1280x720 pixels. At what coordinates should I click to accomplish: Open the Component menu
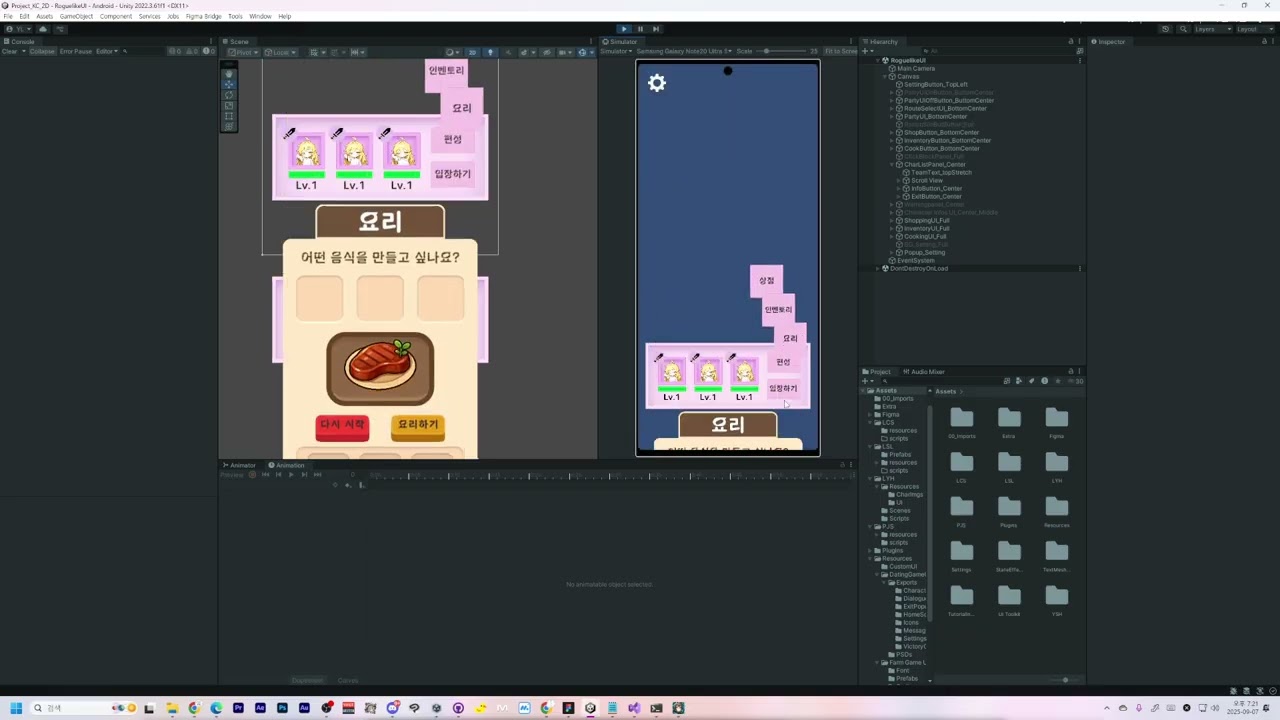116,16
